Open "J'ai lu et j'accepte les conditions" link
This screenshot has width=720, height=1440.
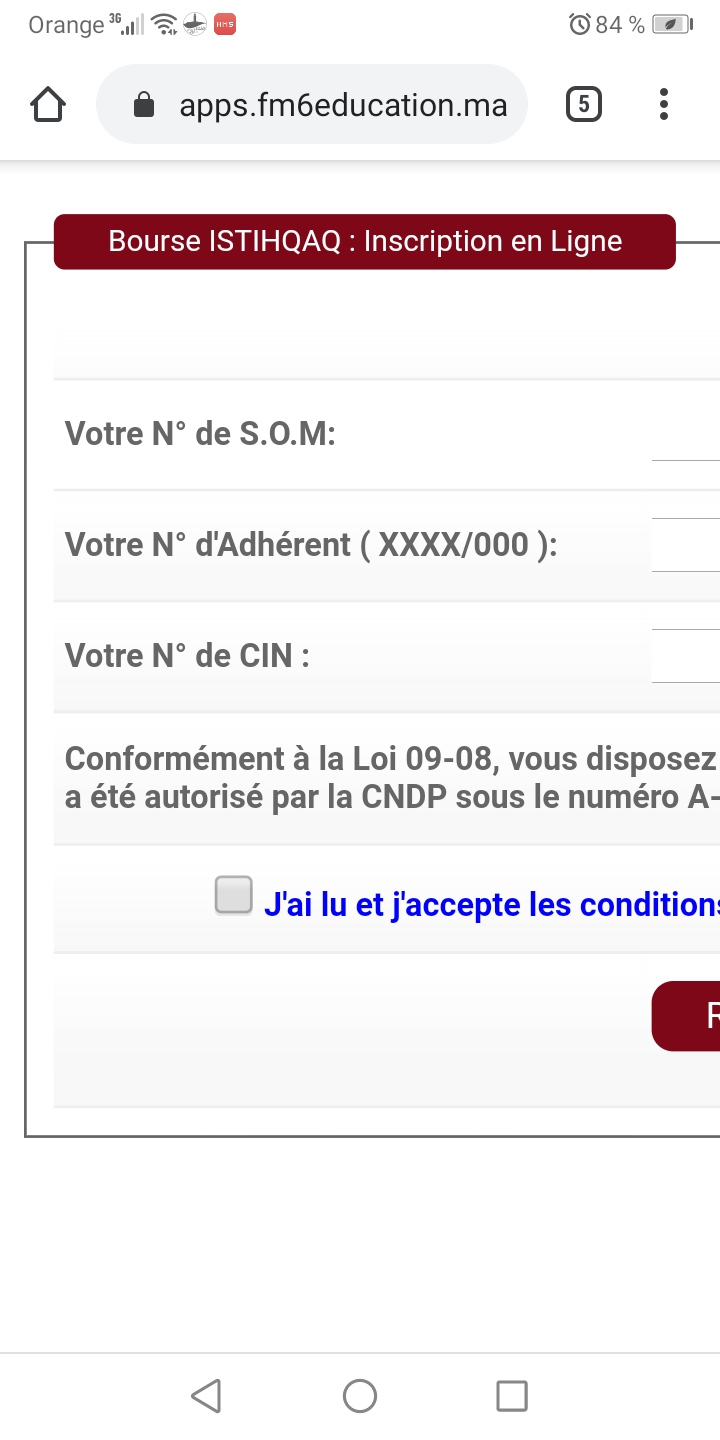click(x=490, y=905)
